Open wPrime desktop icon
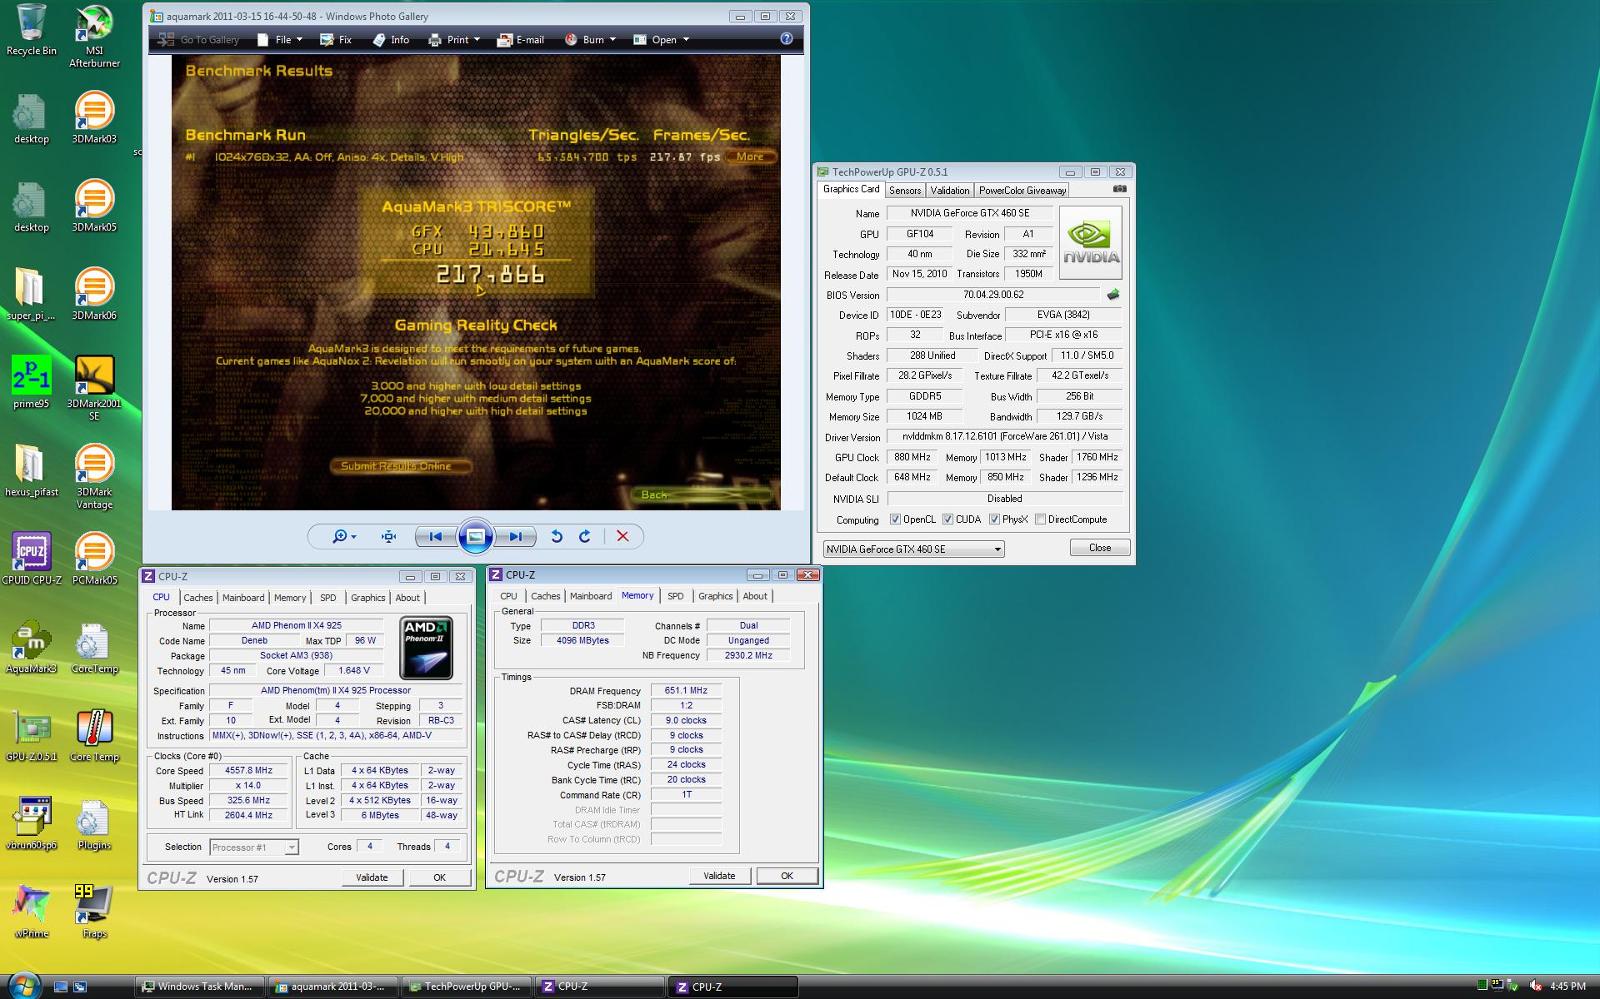Screen dimensions: 1600x999 (x=31, y=911)
